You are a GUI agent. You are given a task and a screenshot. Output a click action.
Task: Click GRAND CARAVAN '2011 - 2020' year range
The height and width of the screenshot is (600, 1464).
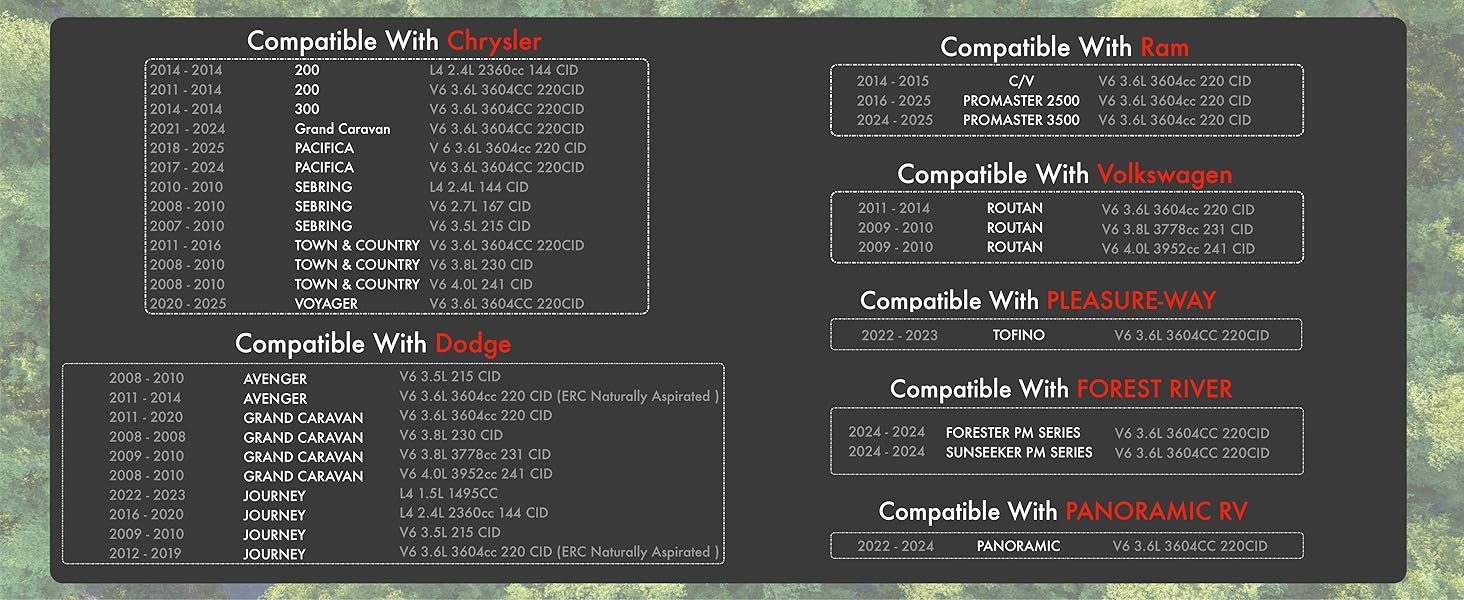point(147,418)
